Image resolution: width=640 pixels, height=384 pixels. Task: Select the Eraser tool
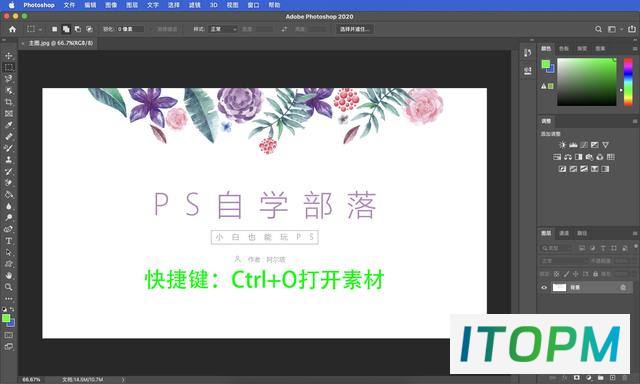pyautogui.click(x=9, y=183)
